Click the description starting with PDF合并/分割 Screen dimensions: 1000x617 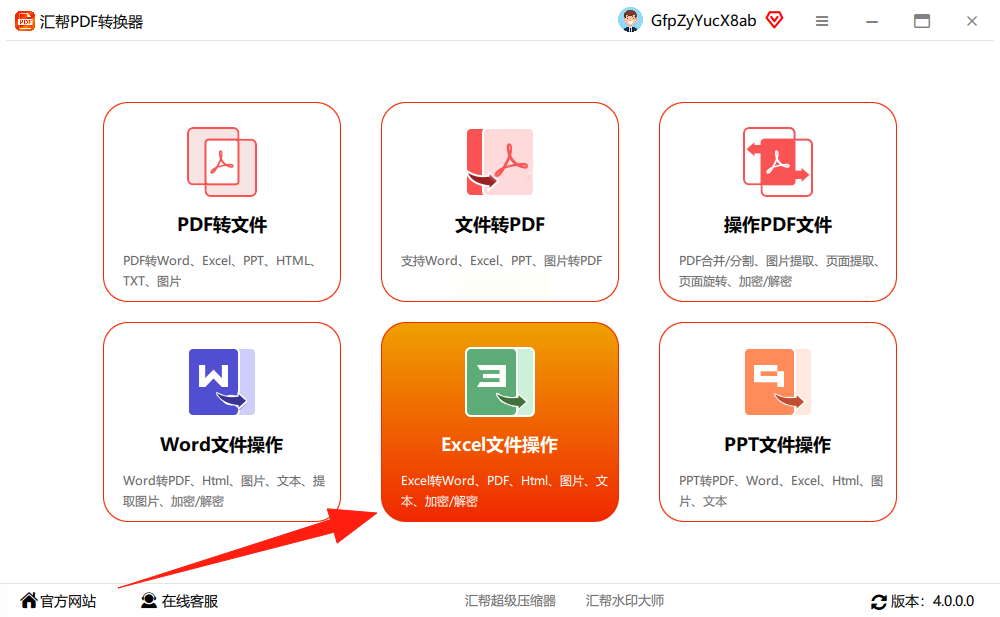click(781, 271)
